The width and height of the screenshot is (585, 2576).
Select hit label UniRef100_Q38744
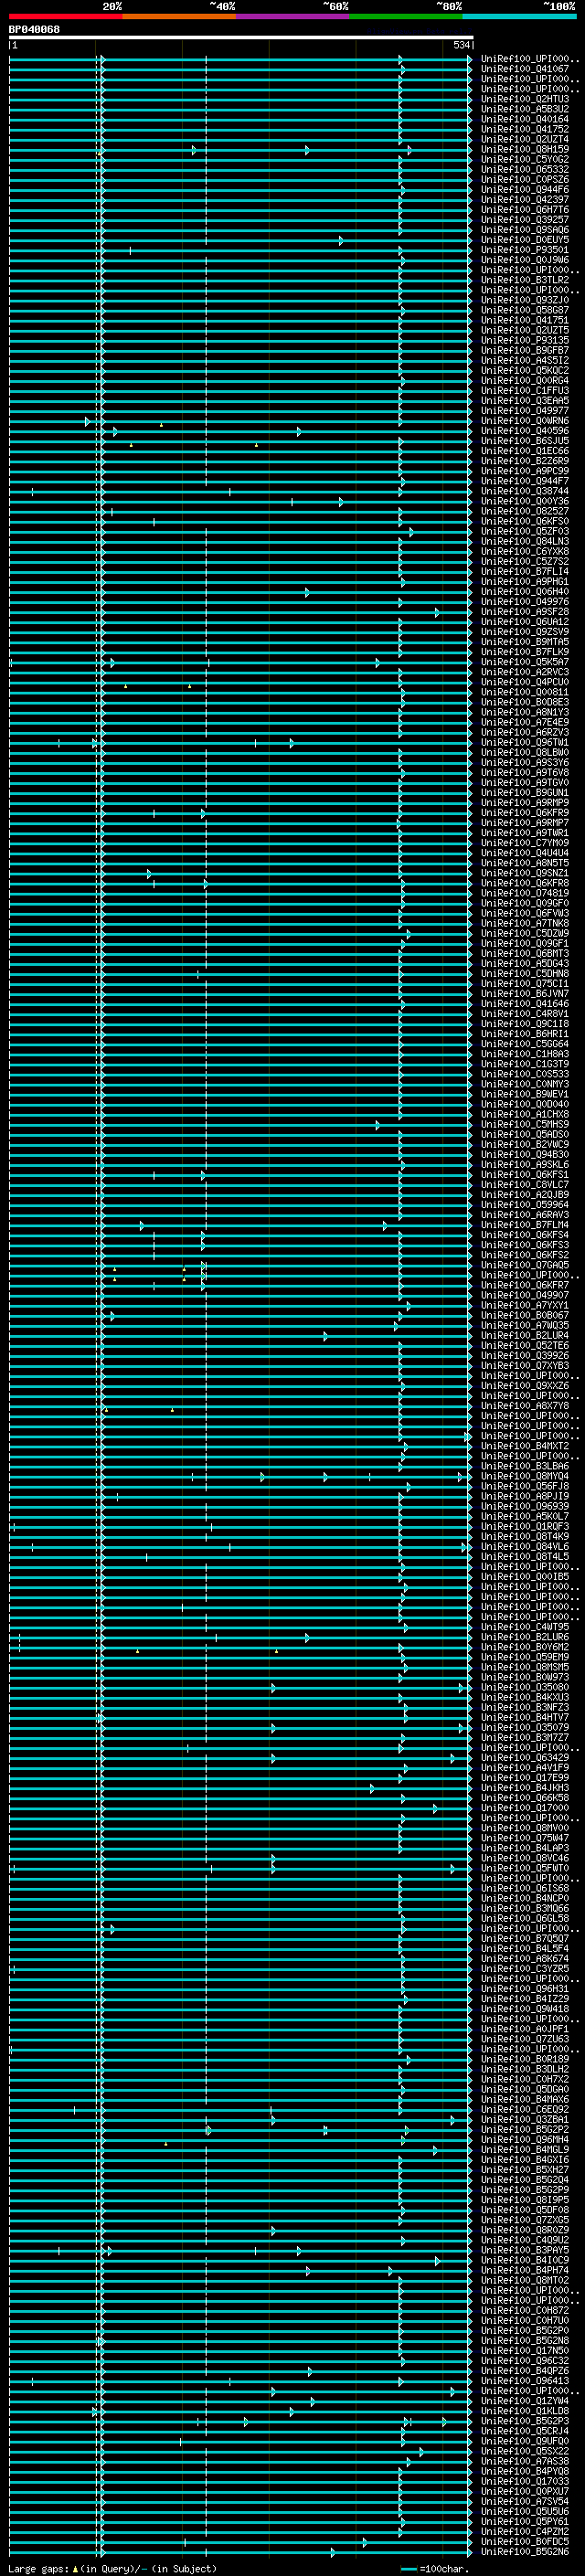[525, 491]
